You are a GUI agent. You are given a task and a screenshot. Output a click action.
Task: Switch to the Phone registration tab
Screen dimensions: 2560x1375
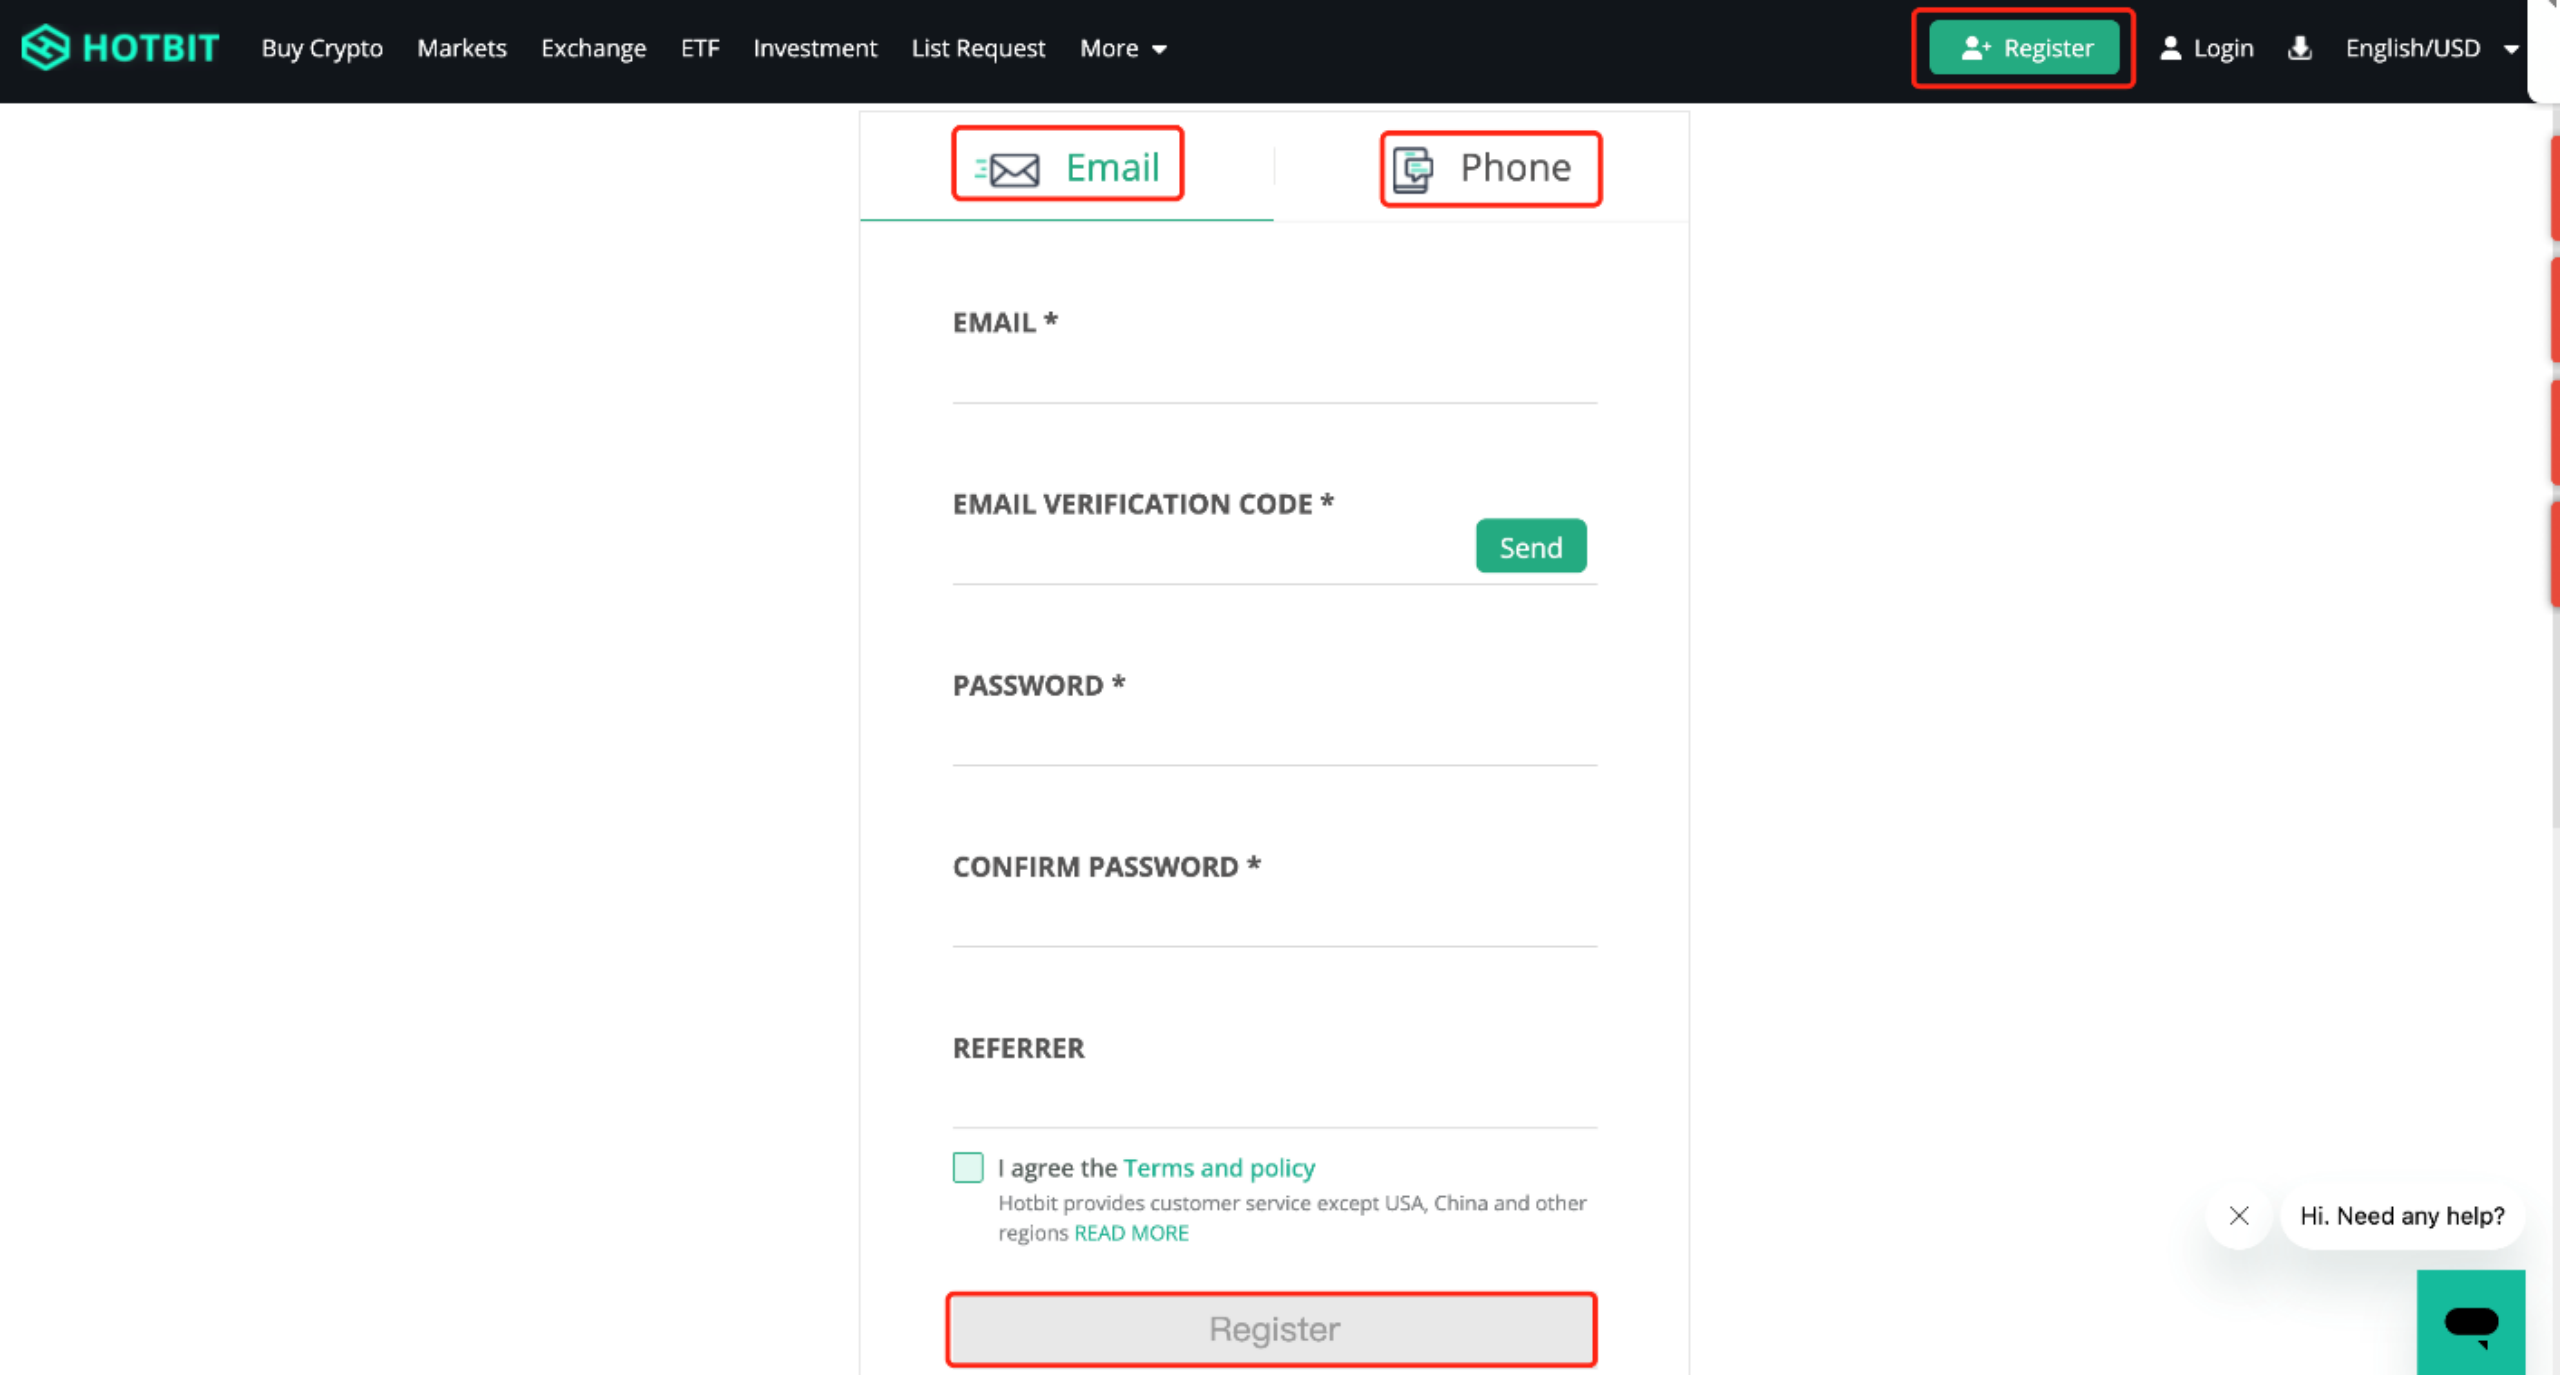[x=1490, y=168]
